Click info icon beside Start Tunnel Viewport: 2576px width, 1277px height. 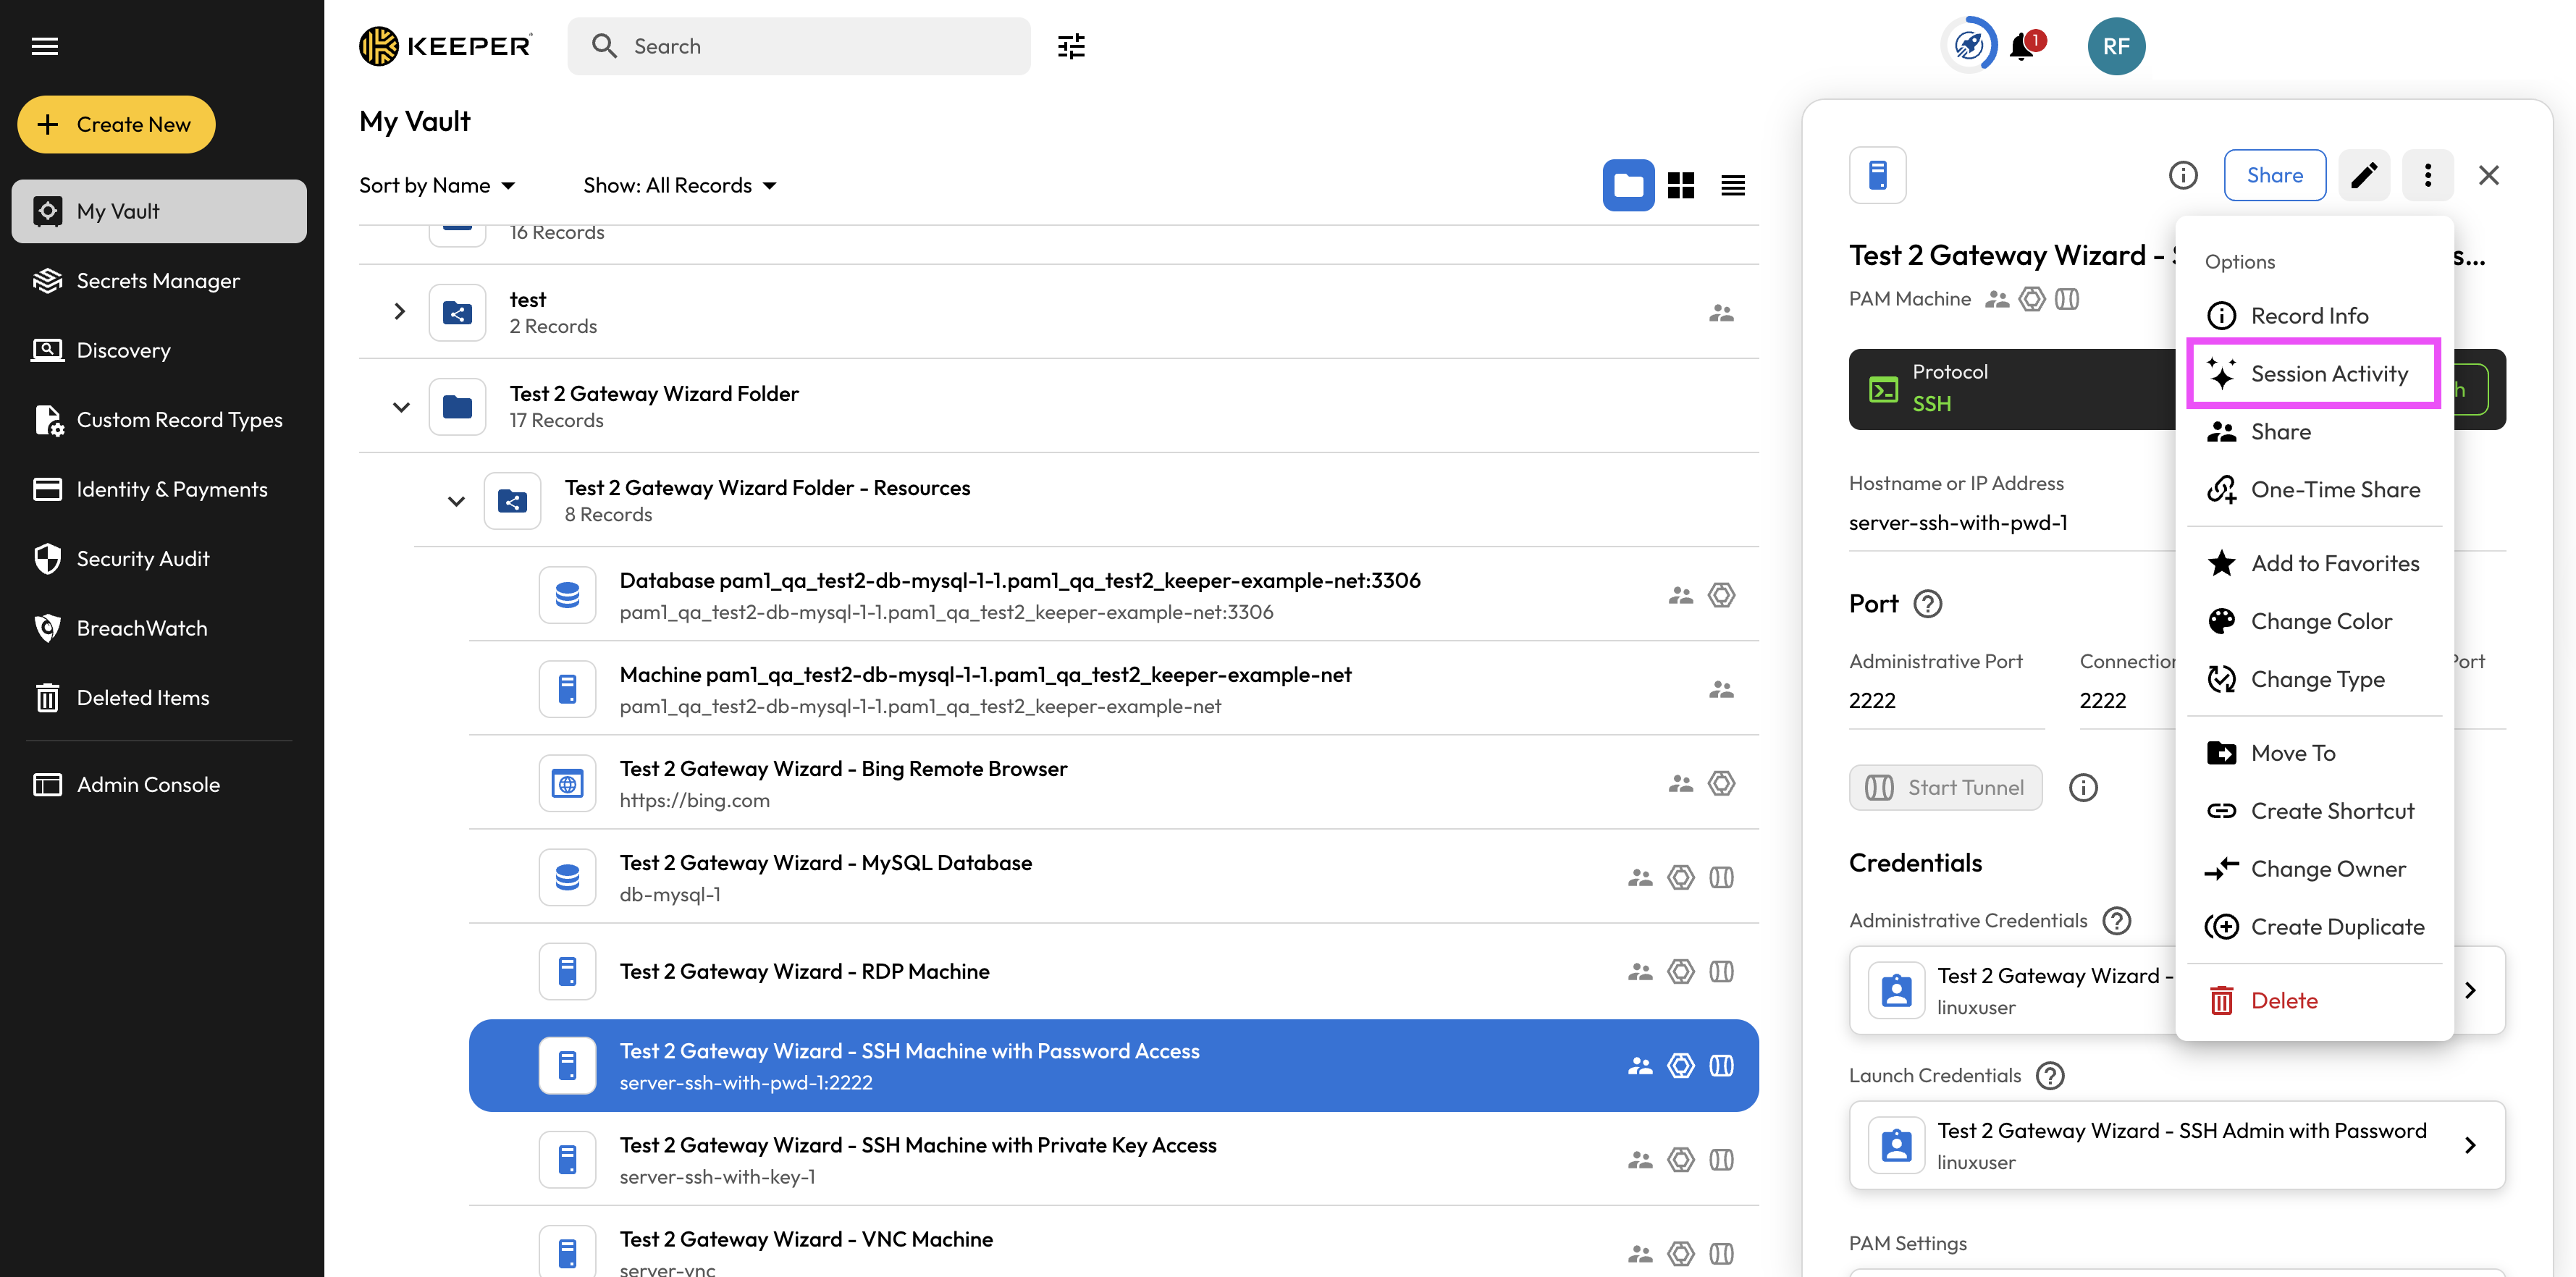[x=2083, y=787]
